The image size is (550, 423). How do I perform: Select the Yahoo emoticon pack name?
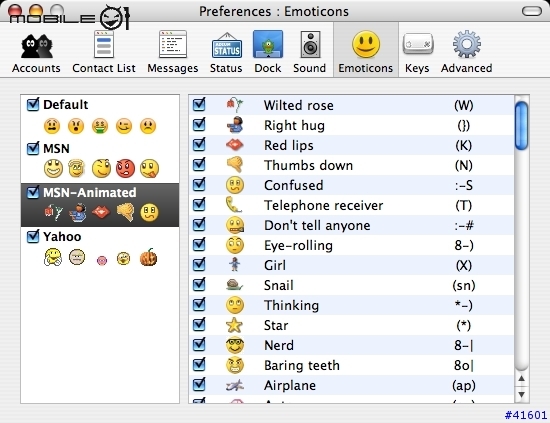[x=62, y=237]
